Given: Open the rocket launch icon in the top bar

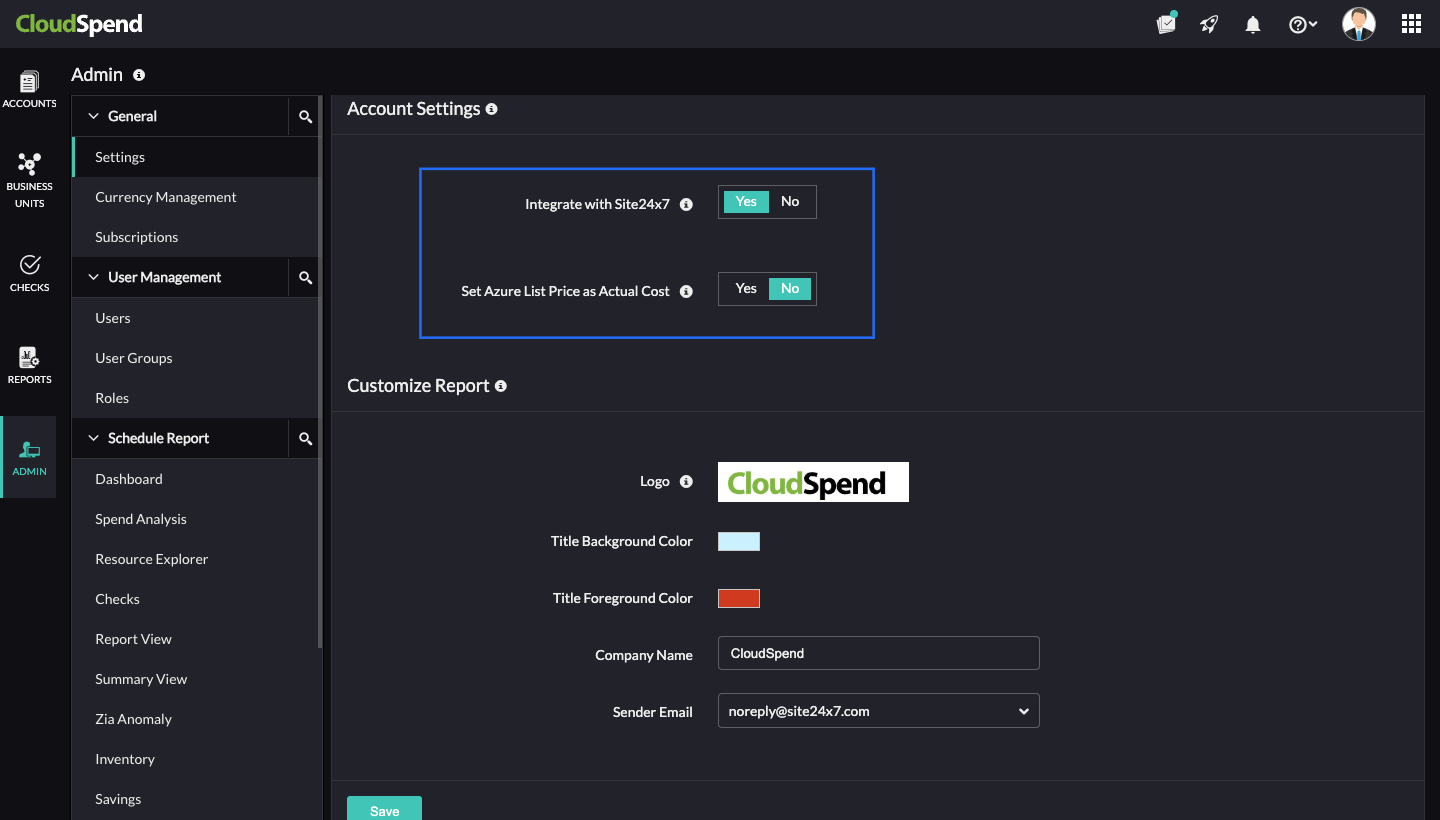Looking at the screenshot, I should point(1209,23).
